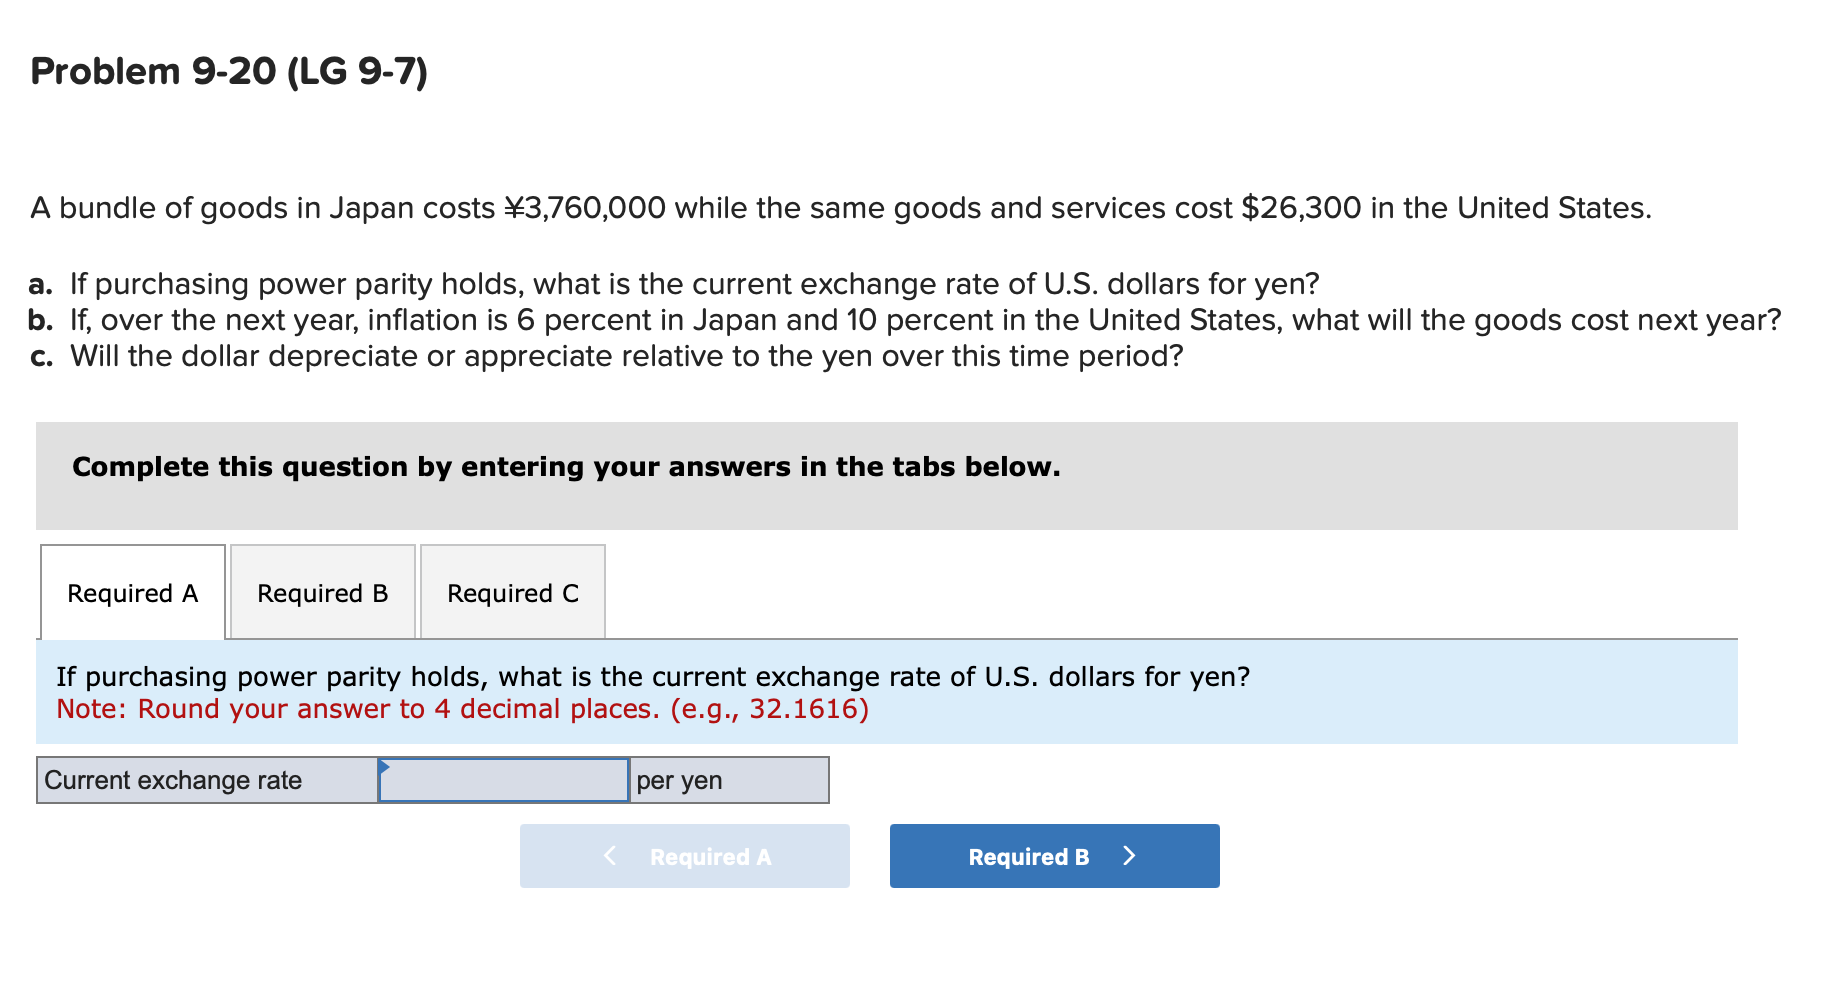The width and height of the screenshot is (1834, 986).
Task: Switch to the Required B tab
Action: [x=322, y=592]
